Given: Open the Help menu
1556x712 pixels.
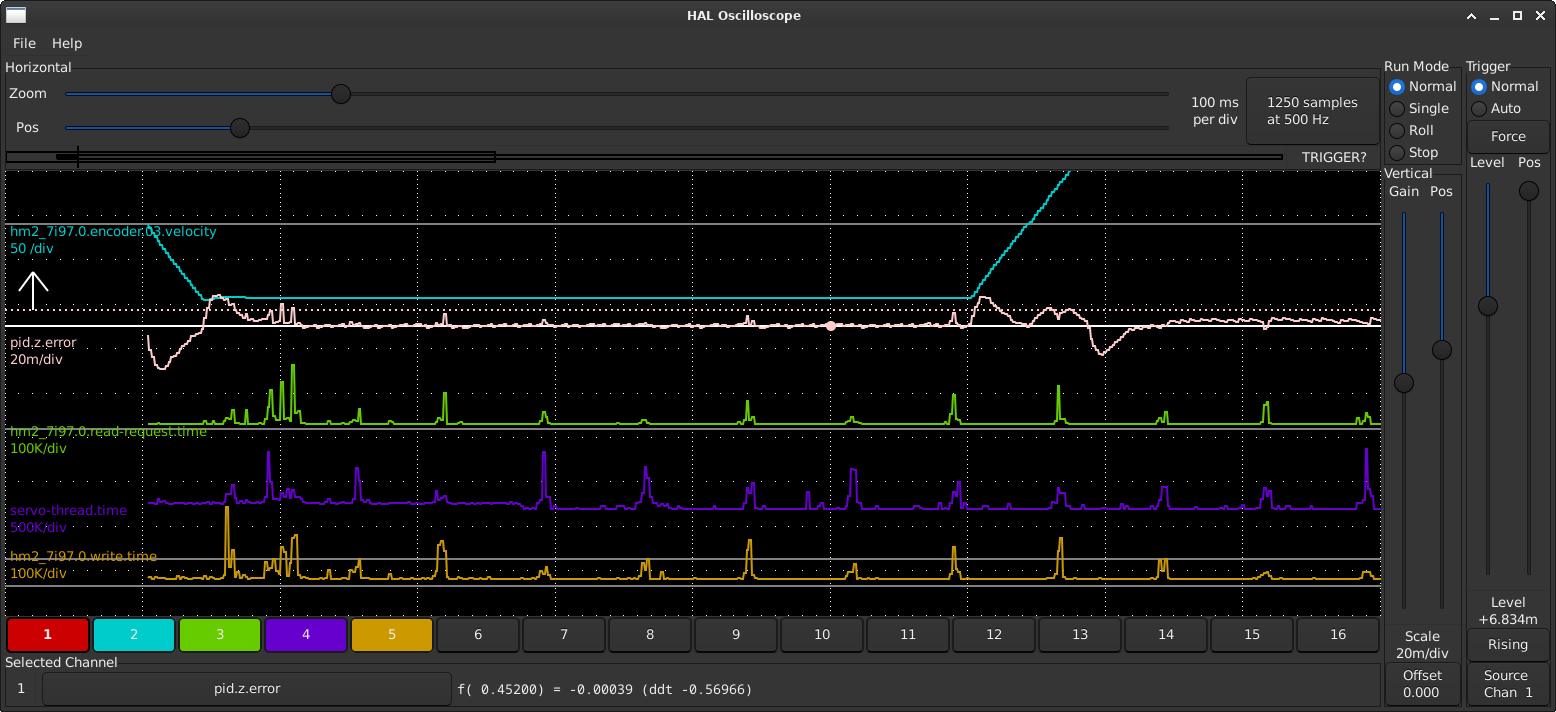Looking at the screenshot, I should [67, 43].
